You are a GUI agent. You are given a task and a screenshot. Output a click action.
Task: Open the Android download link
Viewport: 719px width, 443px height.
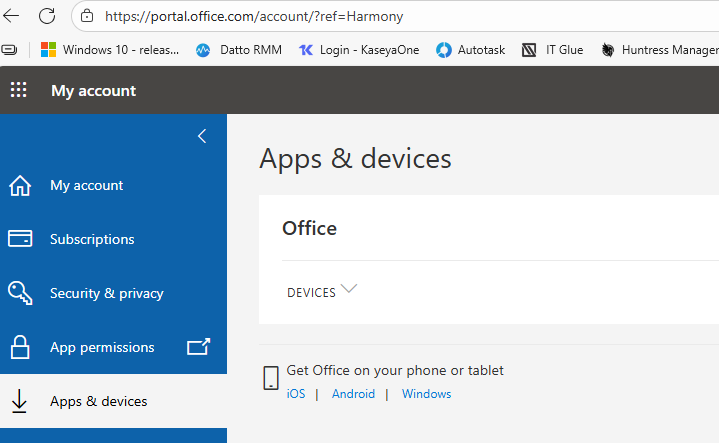tap(354, 394)
